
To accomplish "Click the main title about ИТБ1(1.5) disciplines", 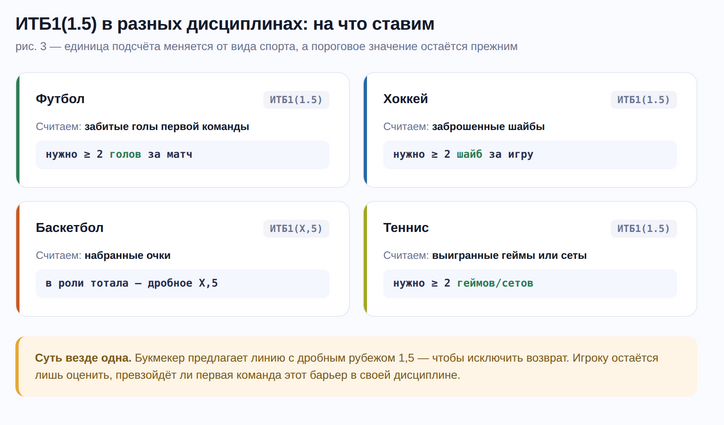I will click(225, 23).
